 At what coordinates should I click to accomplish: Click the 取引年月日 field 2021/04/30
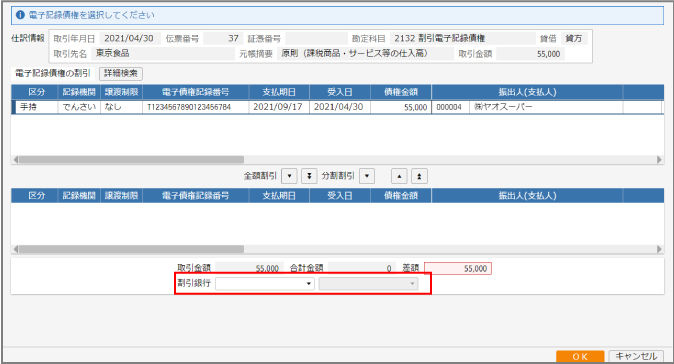[x=130, y=38]
